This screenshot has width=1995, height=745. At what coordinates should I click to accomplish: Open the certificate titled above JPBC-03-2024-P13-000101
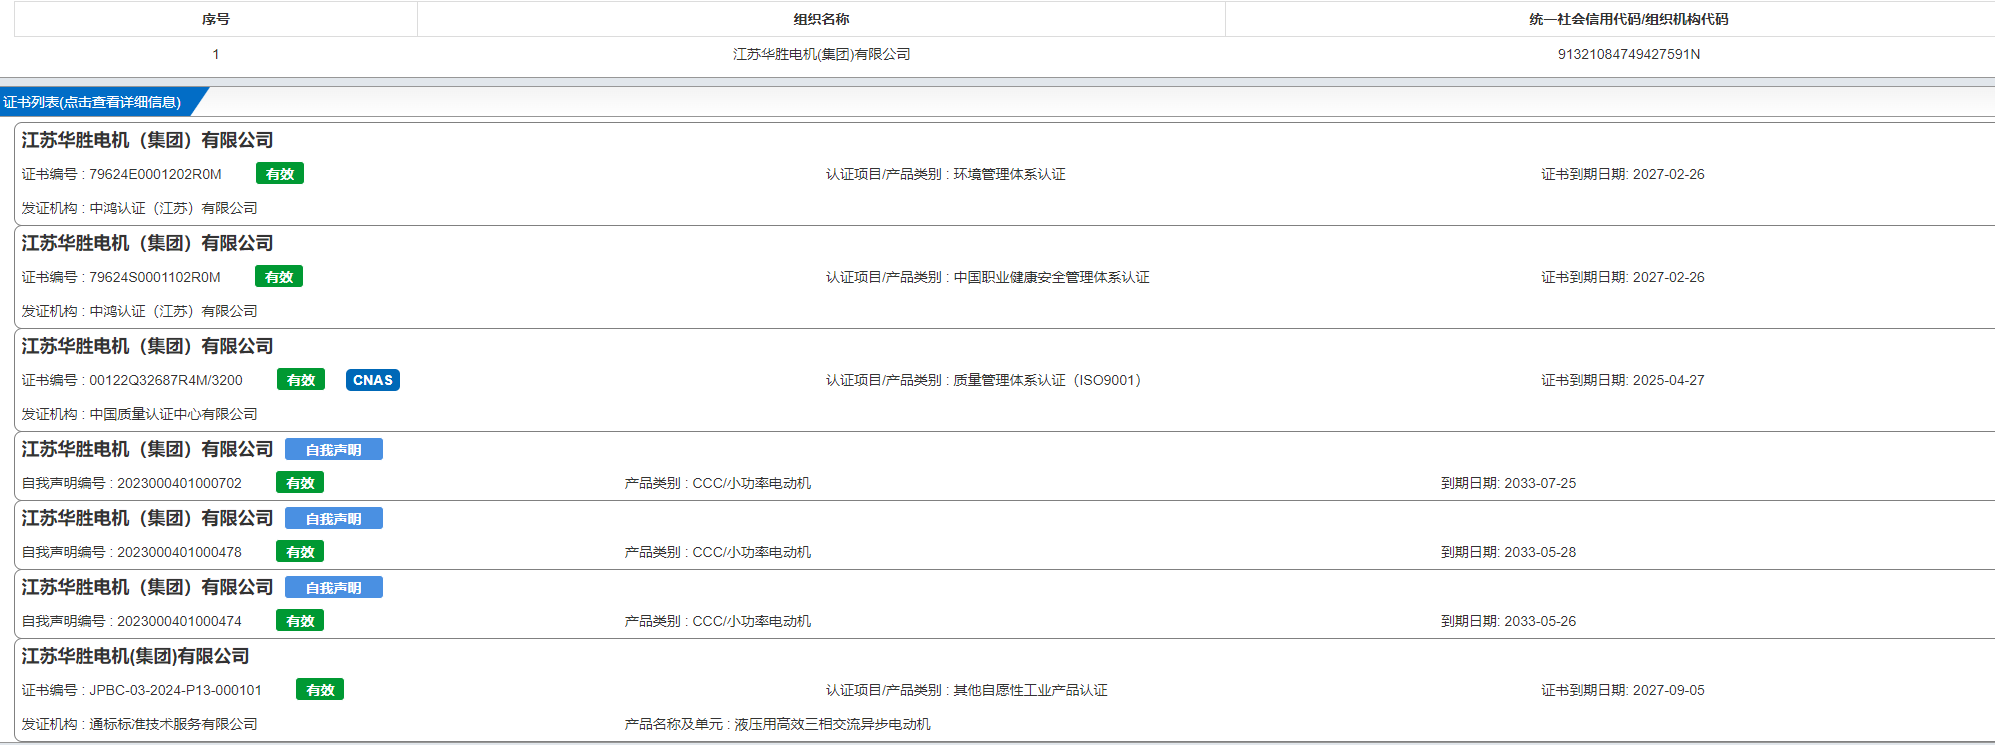point(135,656)
